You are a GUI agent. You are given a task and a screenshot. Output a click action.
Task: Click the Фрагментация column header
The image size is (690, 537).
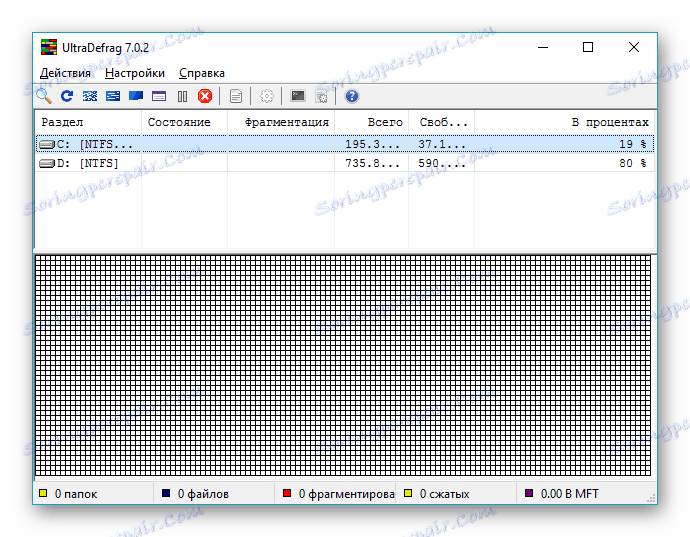tap(281, 122)
